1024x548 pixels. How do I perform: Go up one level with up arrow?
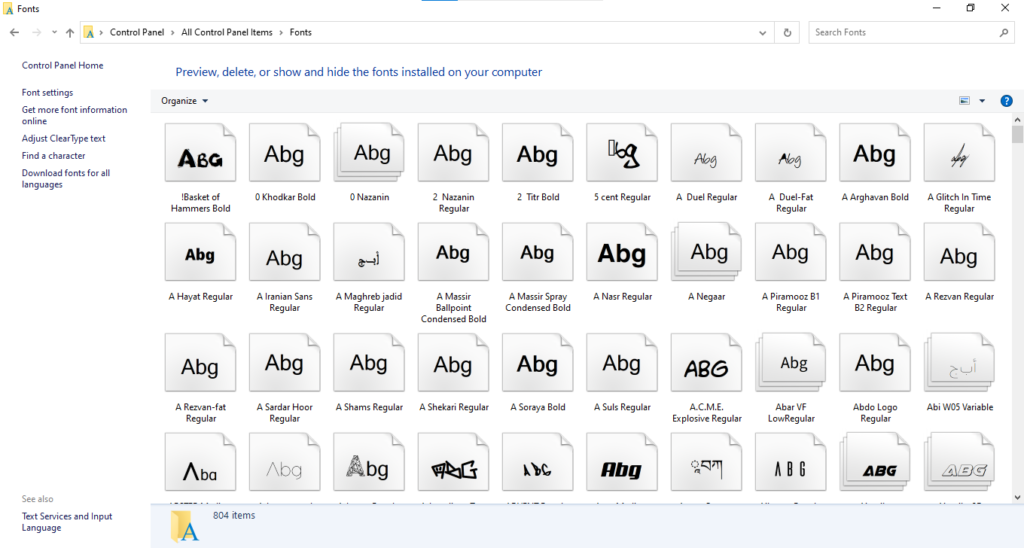point(70,32)
